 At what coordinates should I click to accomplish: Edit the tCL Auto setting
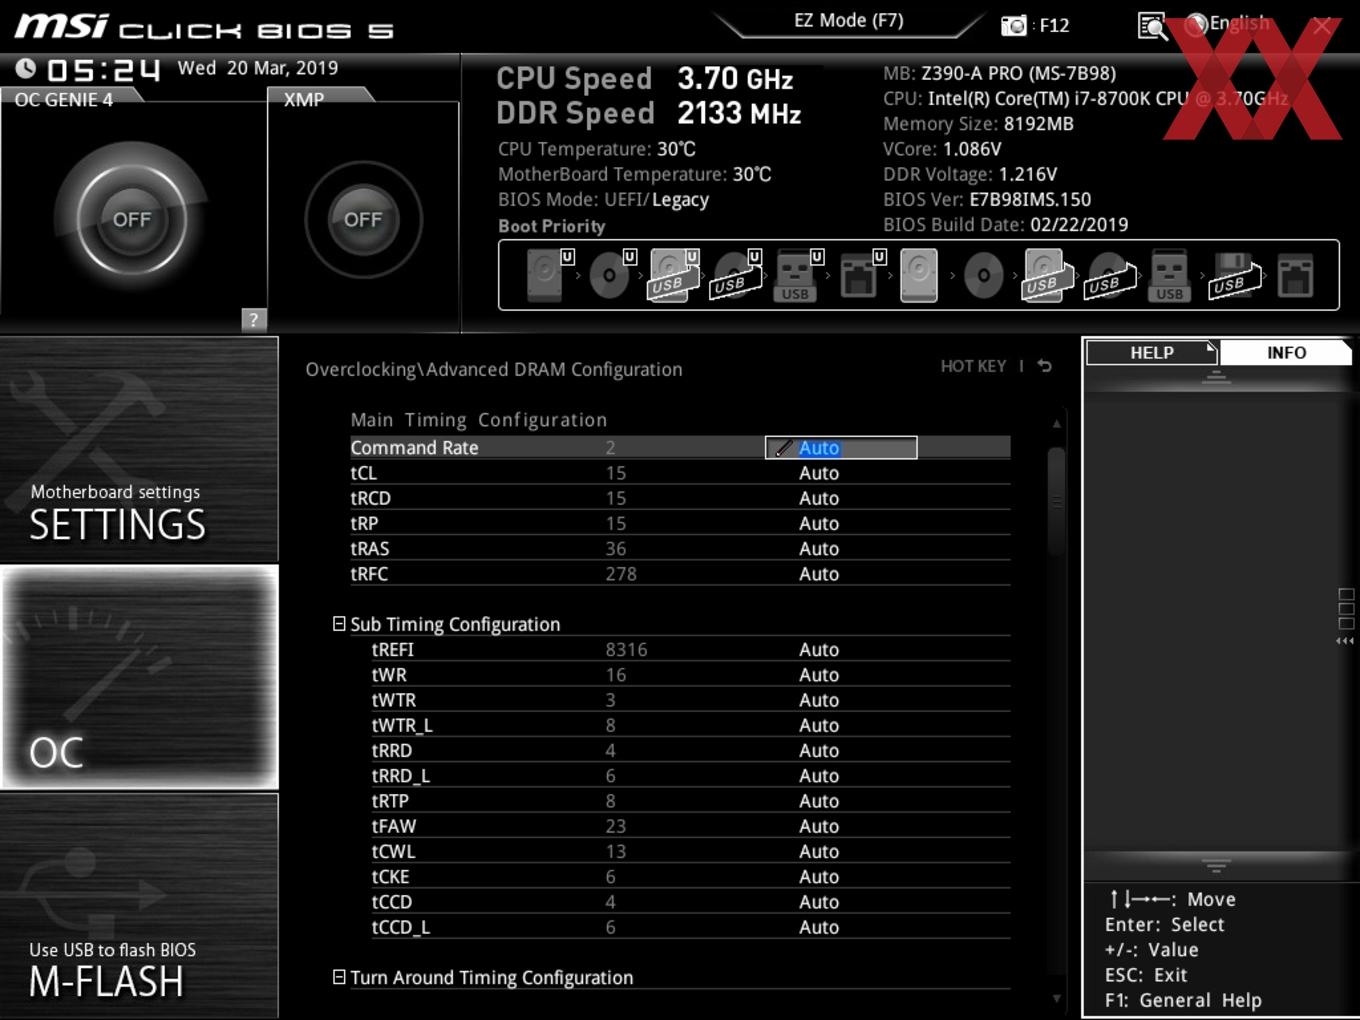819,473
